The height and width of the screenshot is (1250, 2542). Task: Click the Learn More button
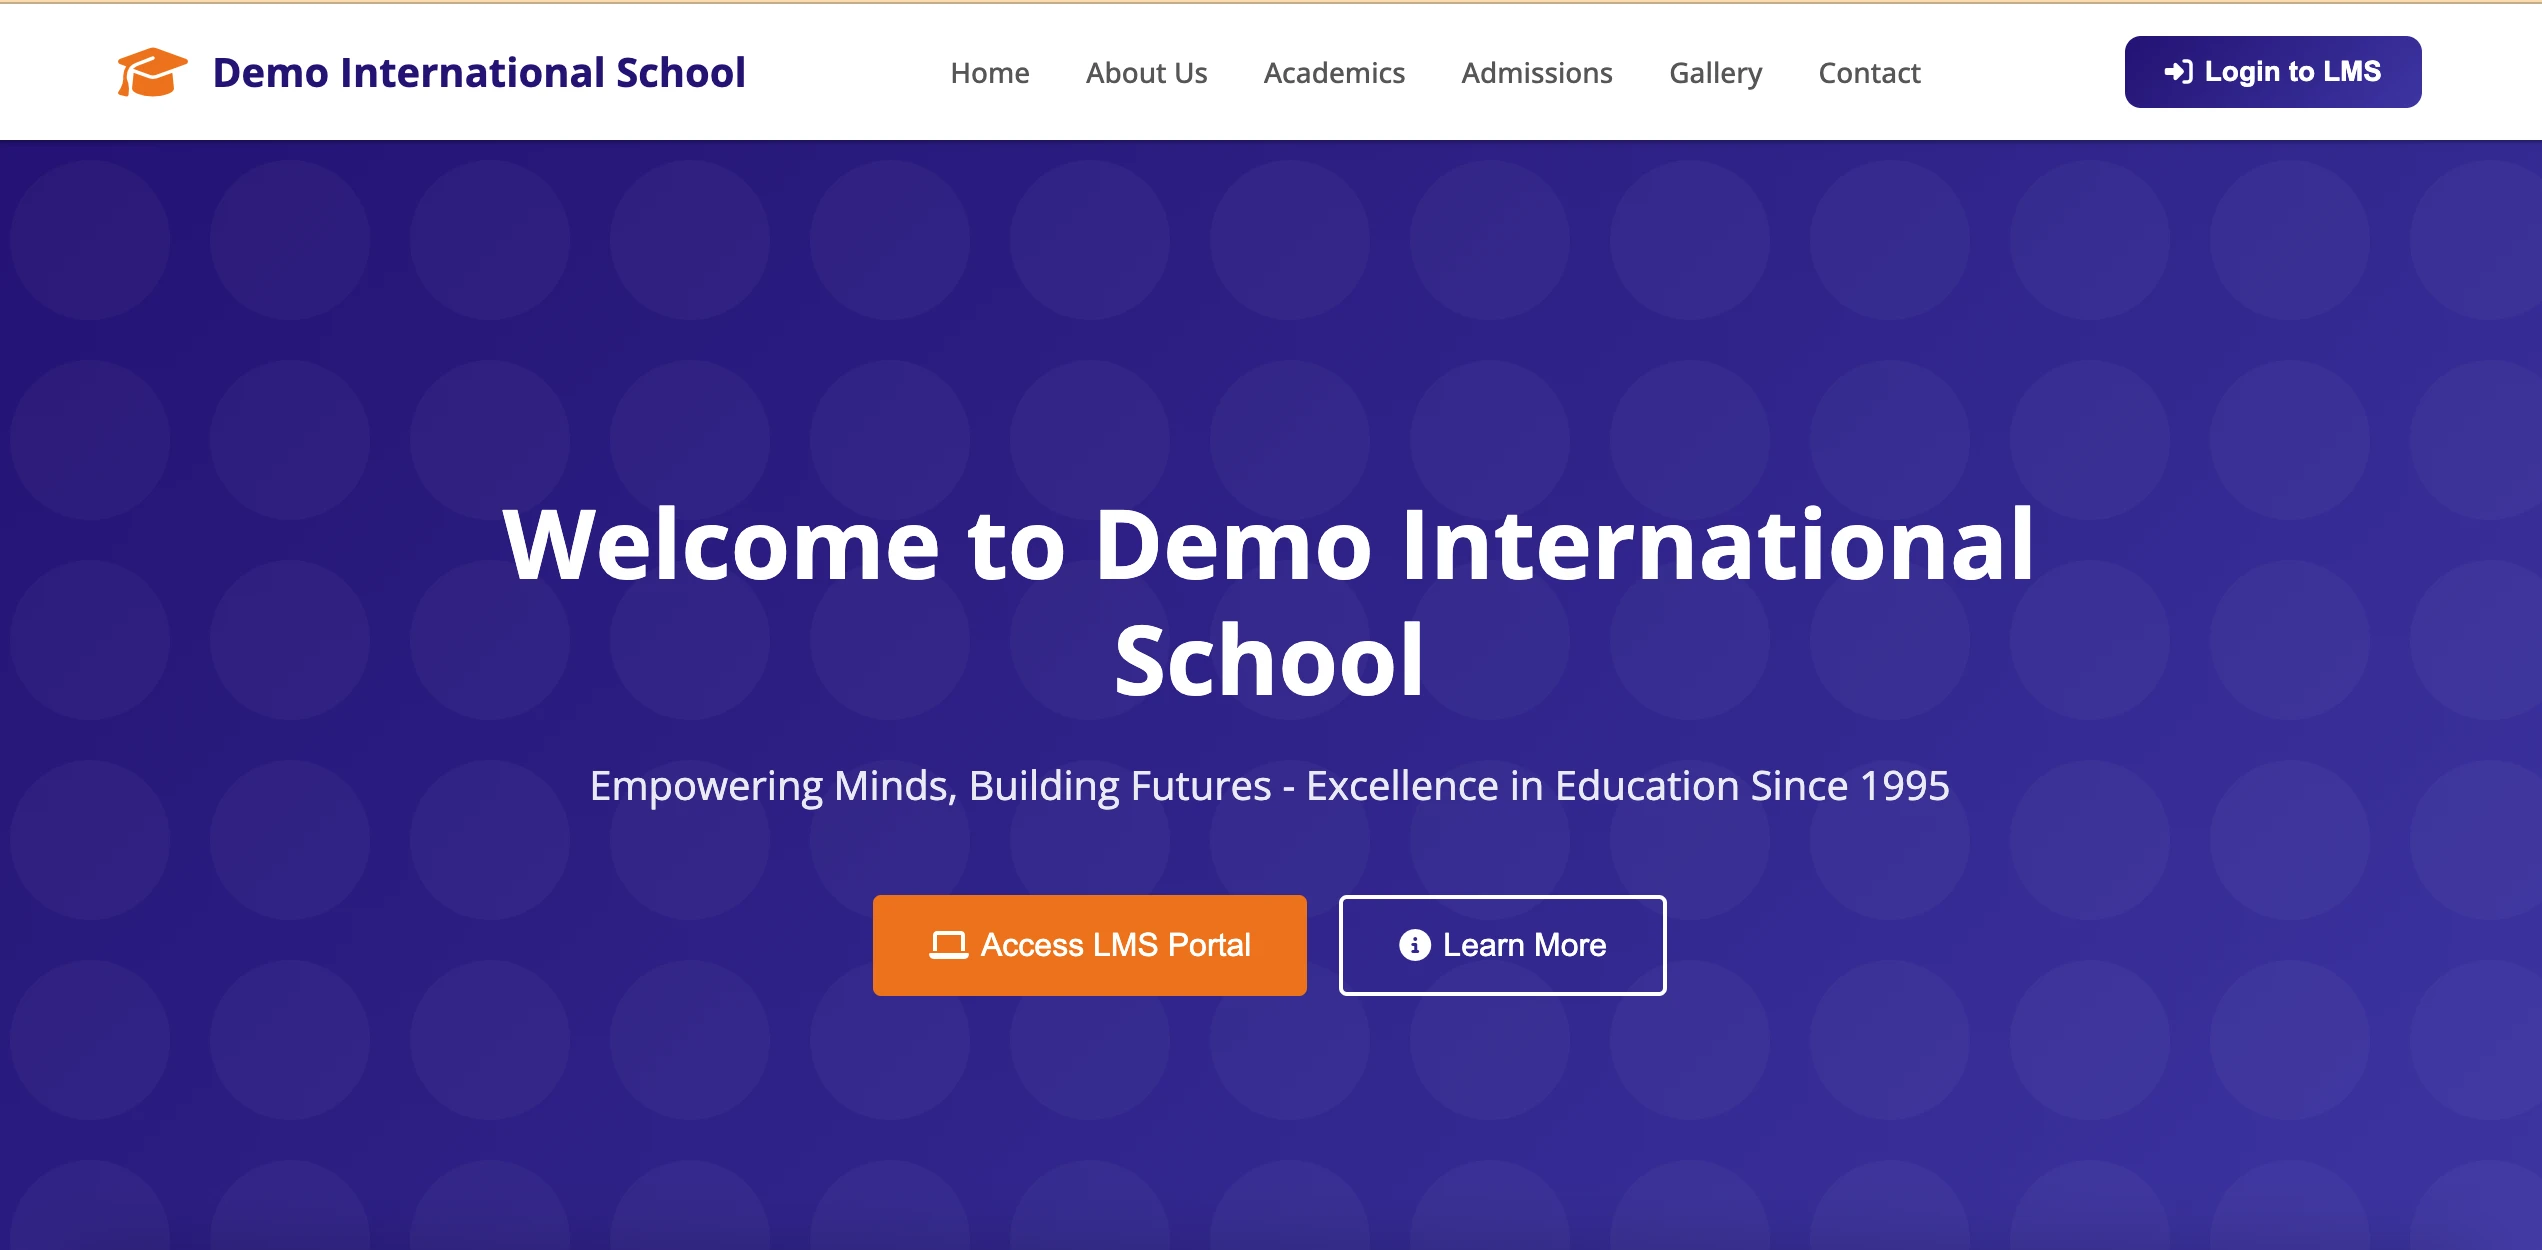tap(1502, 945)
